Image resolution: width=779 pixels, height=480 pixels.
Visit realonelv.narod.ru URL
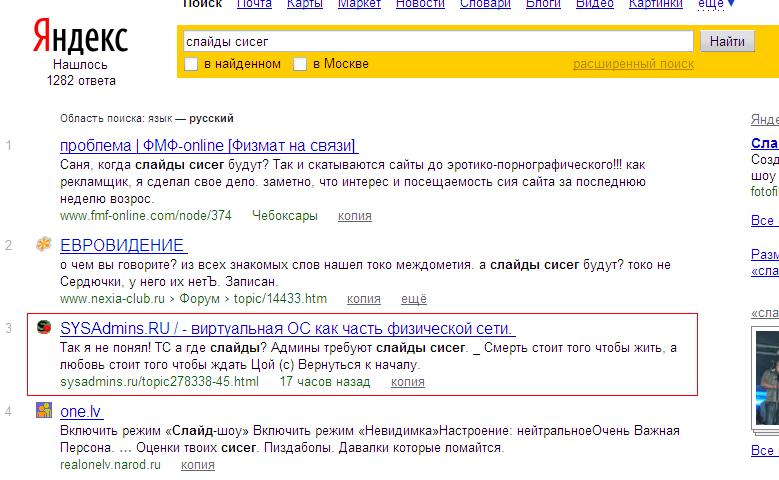click(x=110, y=465)
